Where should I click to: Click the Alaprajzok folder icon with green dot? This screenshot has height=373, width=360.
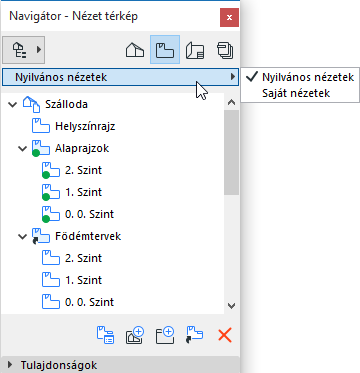(41, 148)
